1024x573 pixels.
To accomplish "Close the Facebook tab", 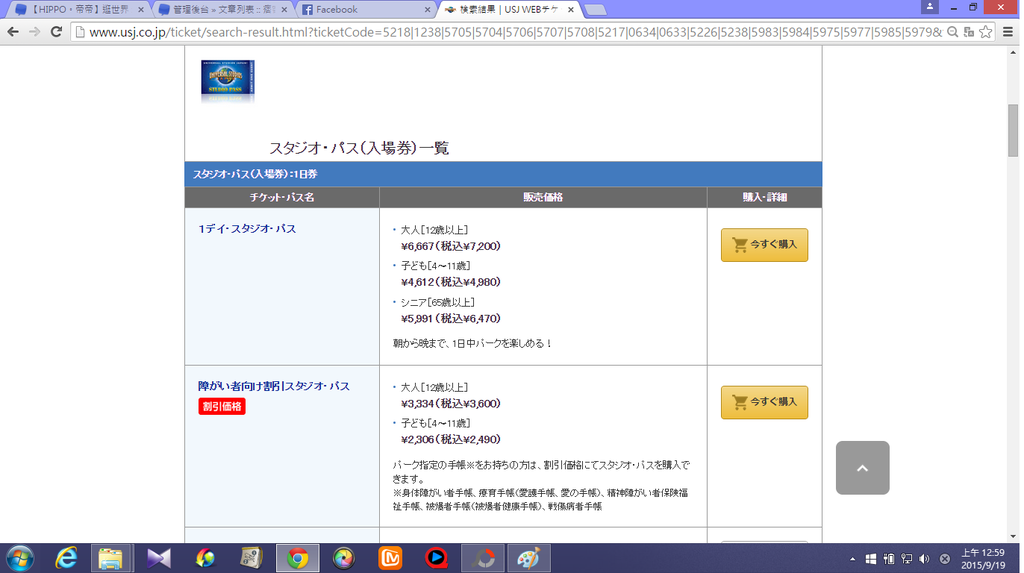I will tap(428, 10).
